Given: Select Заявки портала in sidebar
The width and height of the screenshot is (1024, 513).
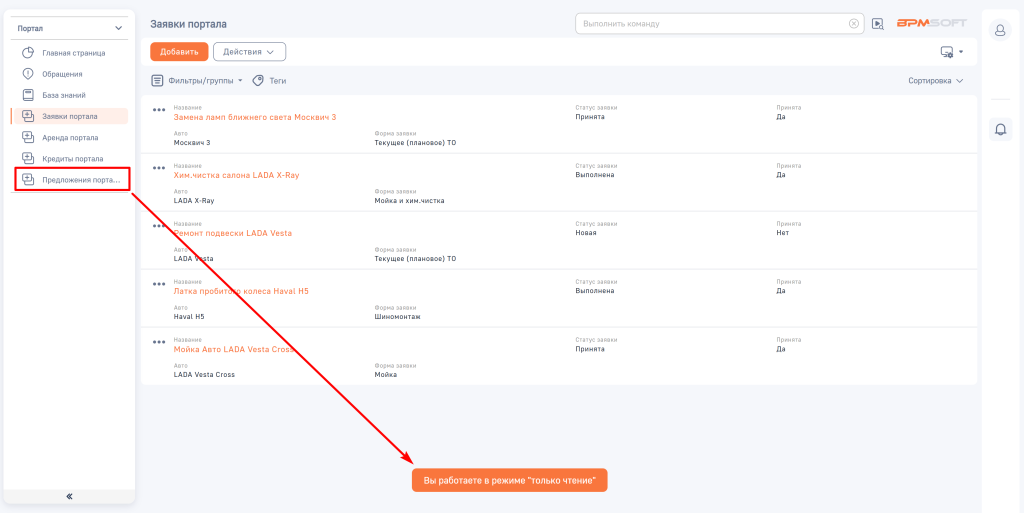Looking at the screenshot, I should click(69, 116).
